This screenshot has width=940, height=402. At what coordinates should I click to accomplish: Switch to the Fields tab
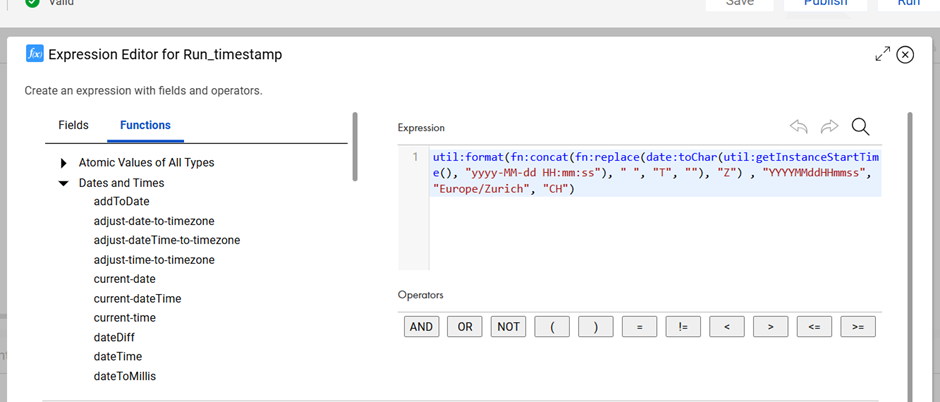tap(73, 125)
